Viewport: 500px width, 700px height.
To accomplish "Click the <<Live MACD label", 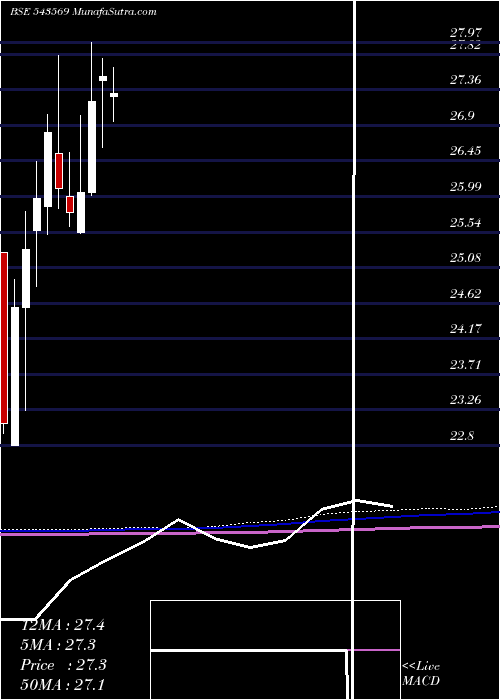I will 421,674.
